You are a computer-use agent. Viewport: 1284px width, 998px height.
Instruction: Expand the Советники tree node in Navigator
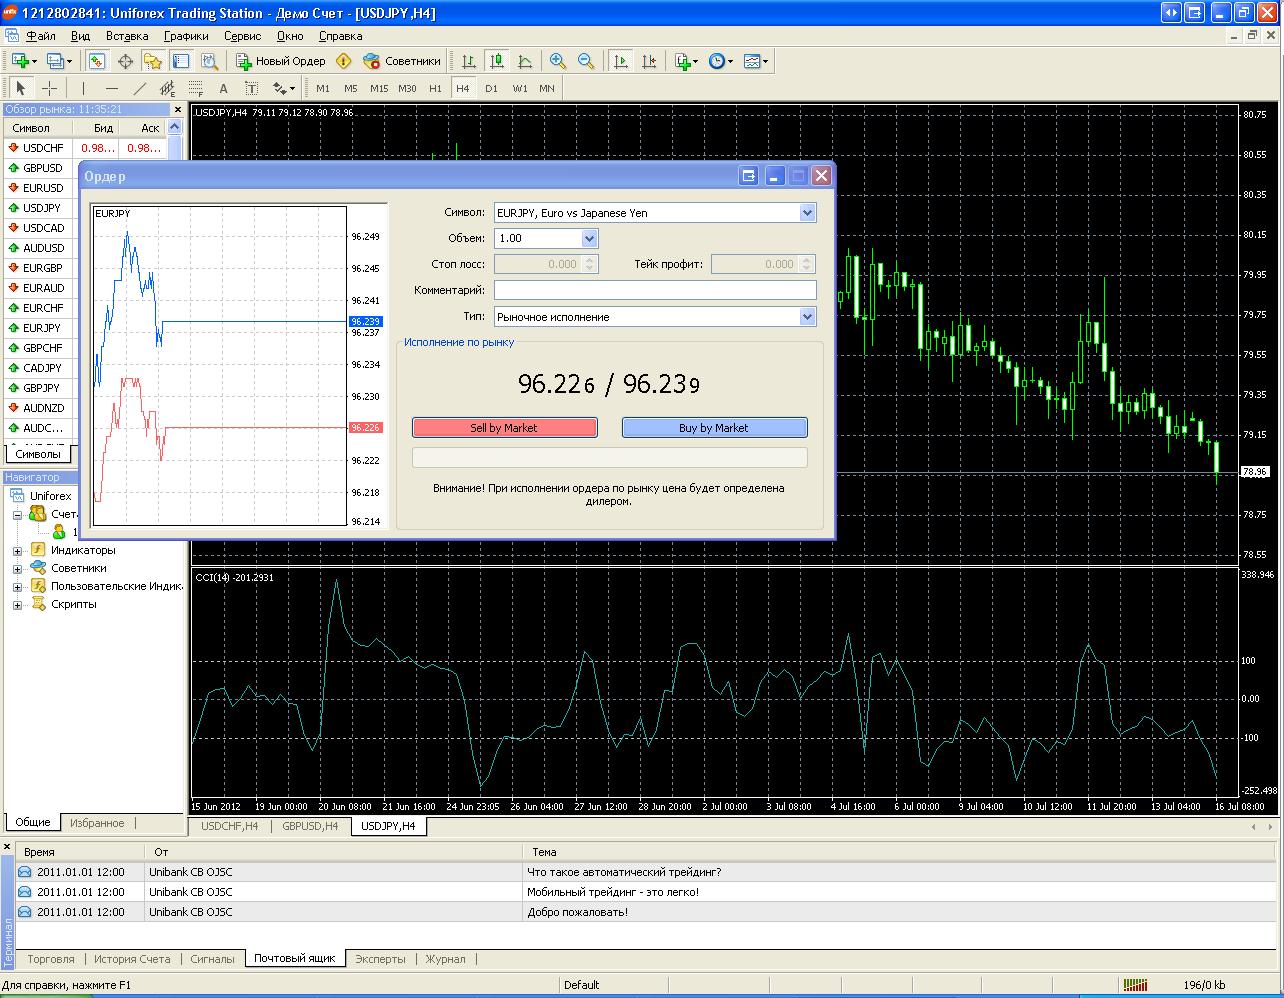17,569
